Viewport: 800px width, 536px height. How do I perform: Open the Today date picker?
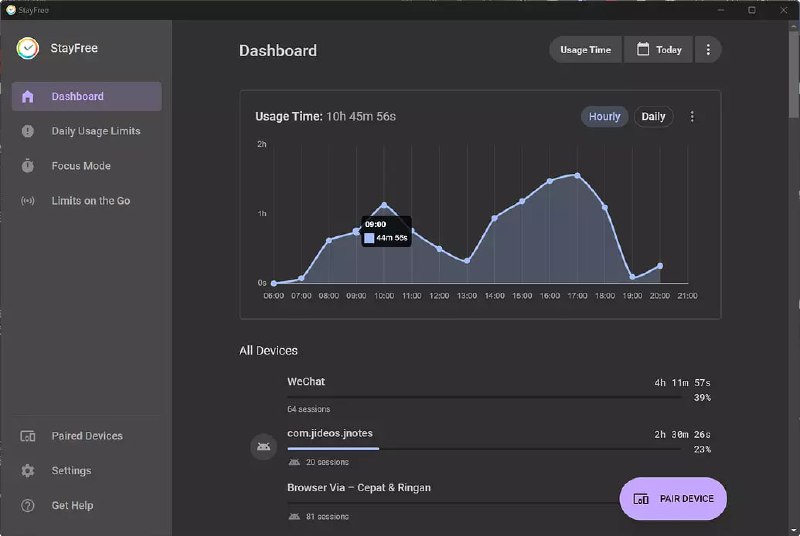point(659,50)
